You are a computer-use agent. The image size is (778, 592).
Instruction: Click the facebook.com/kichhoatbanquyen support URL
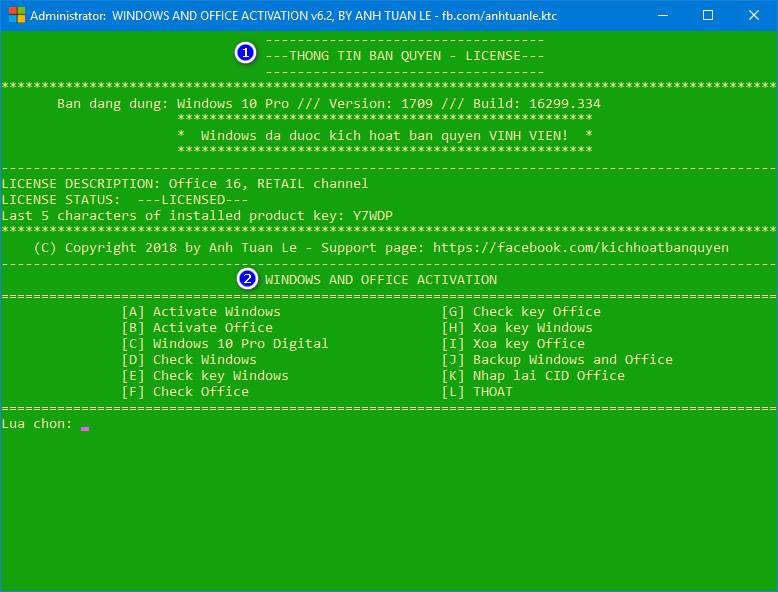pos(581,248)
